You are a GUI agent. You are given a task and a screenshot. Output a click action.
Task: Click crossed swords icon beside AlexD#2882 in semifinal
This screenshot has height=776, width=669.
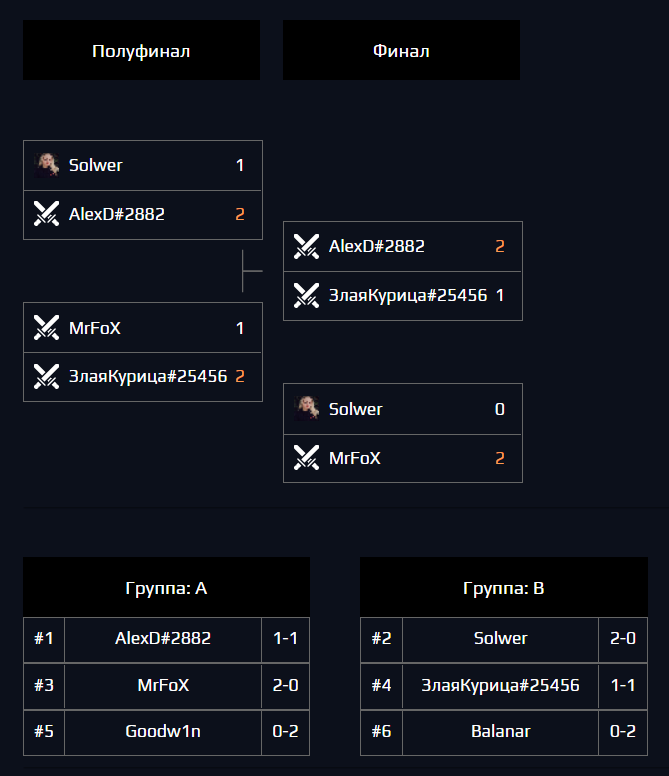tap(47, 214)
